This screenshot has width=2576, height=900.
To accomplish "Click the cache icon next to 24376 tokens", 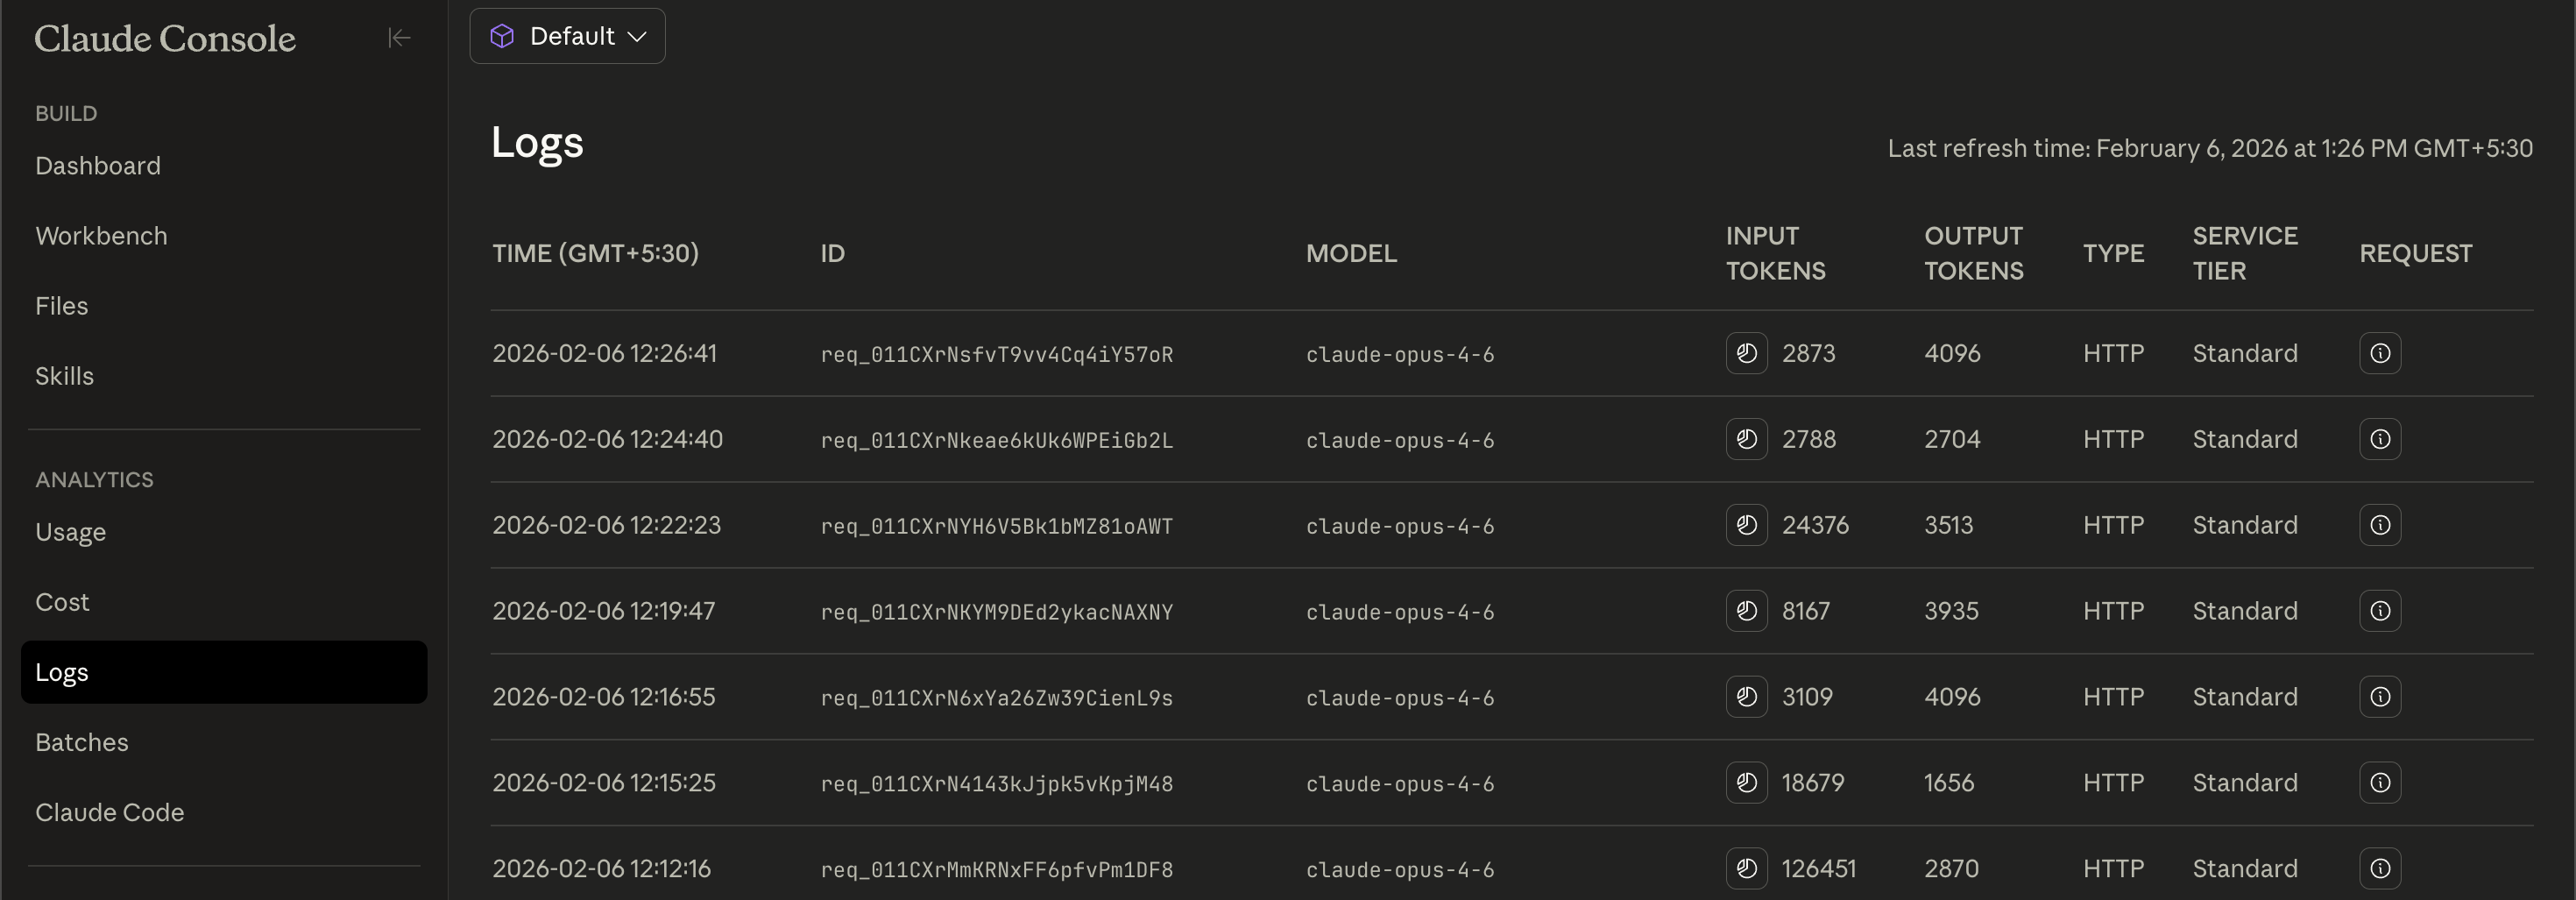I will tap(1746, 525).
